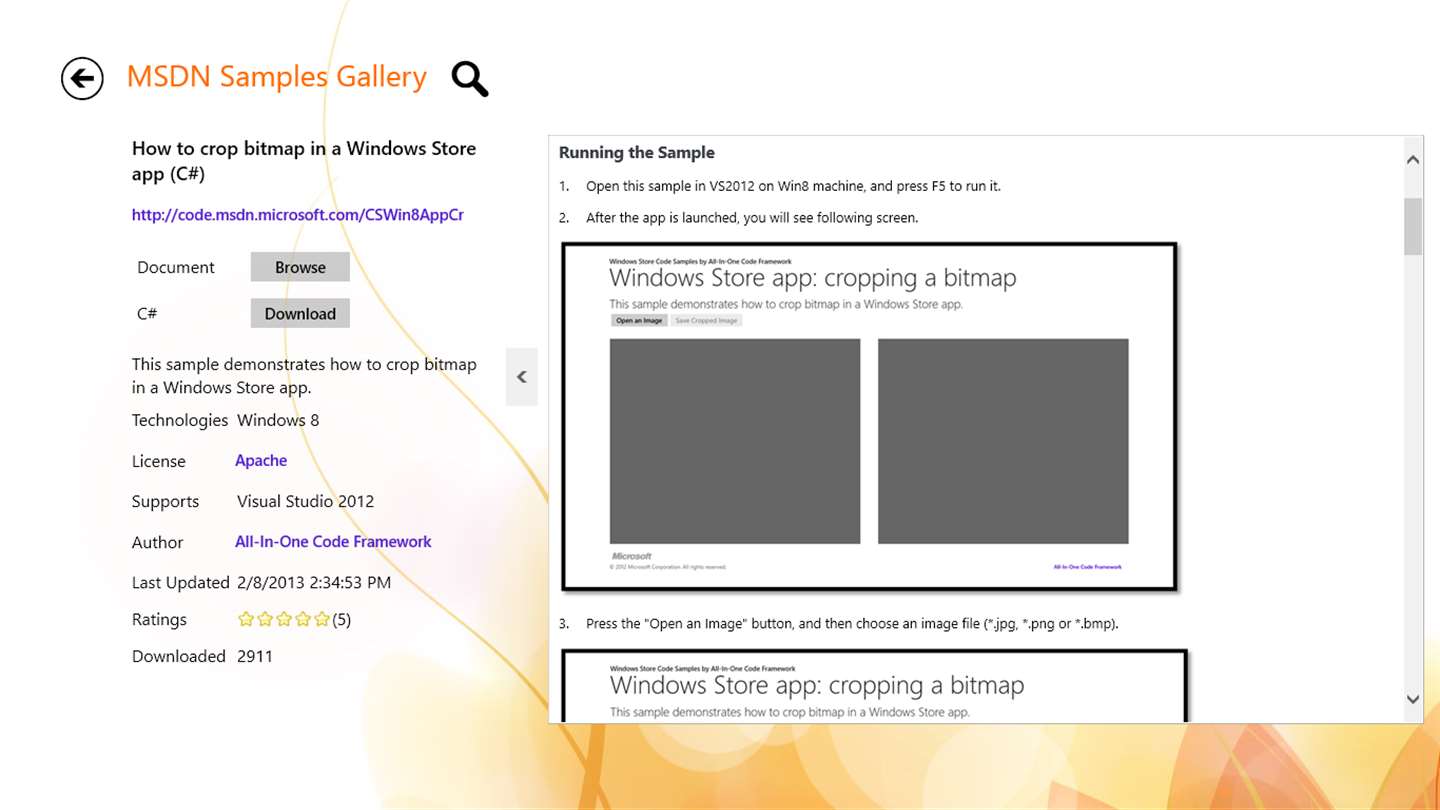
Task: Click the second cropping sample screenshot
Action: coord(875,686)
